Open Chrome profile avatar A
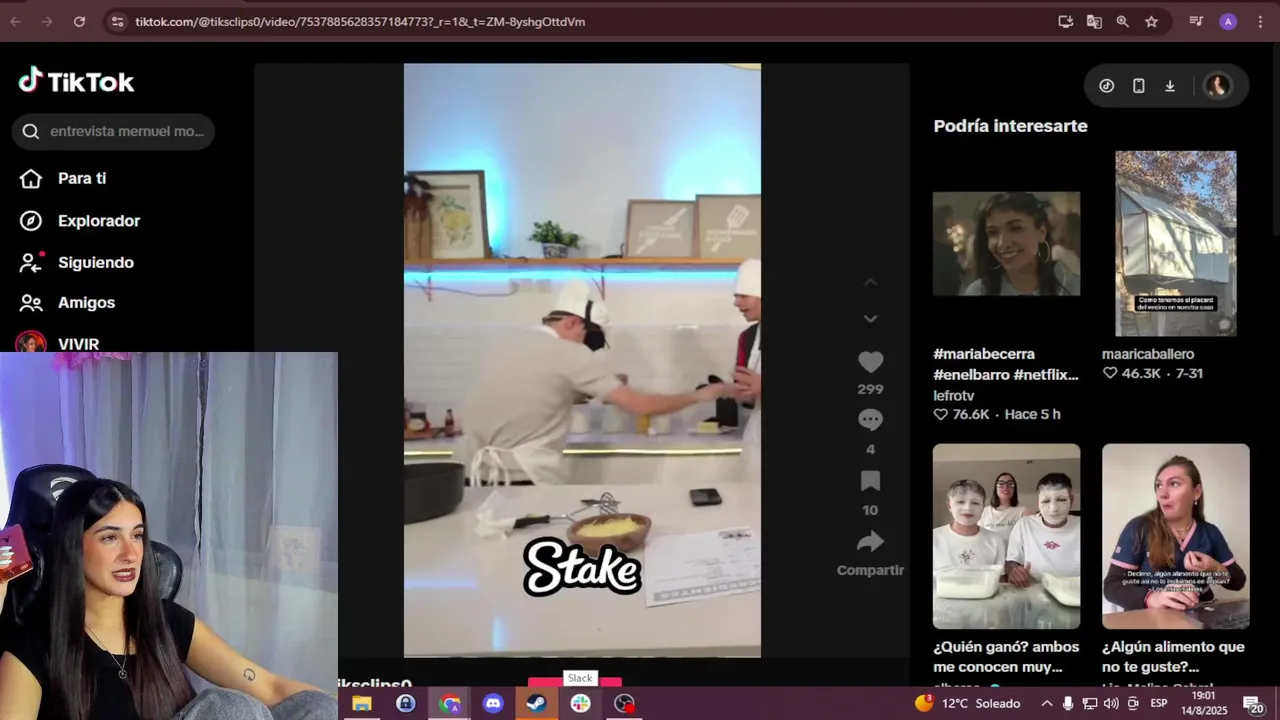Screen dimensions: 1280x720 [x=1228, y=22]
